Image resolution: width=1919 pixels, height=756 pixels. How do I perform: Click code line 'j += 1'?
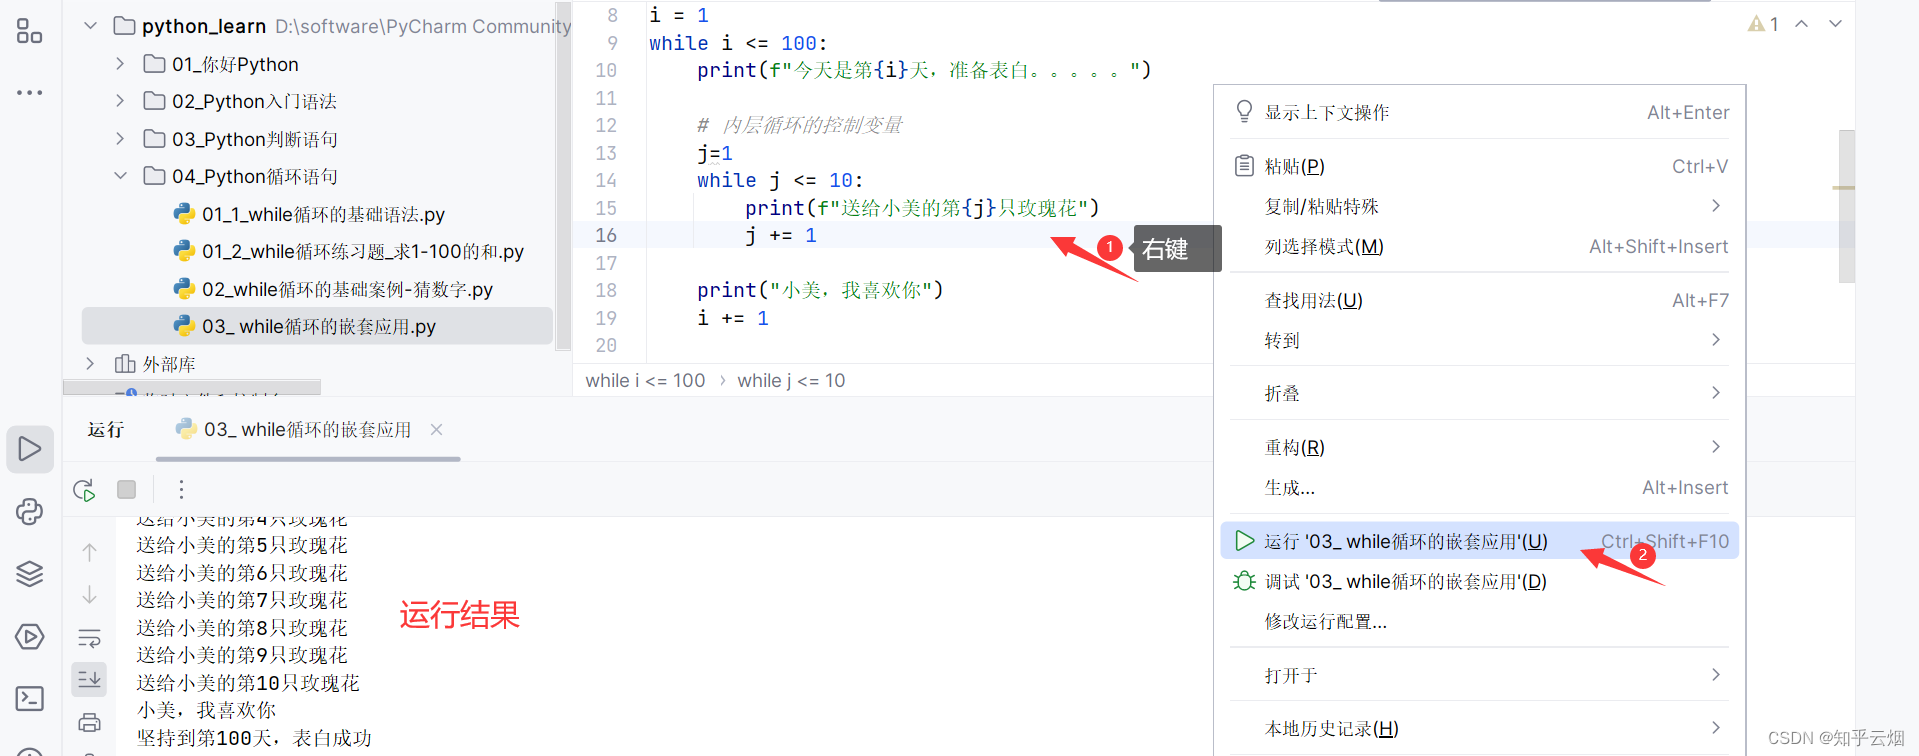[x=781, y=235]
